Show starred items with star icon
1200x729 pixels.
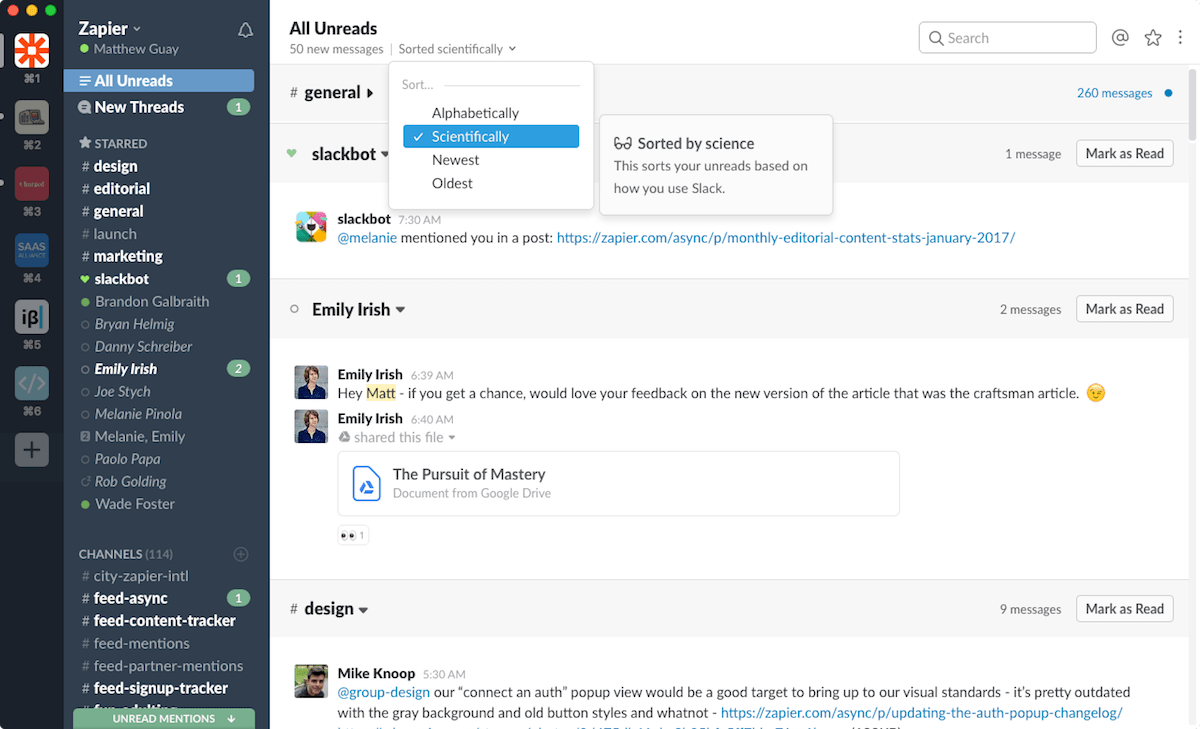[x=1153, y=37]
